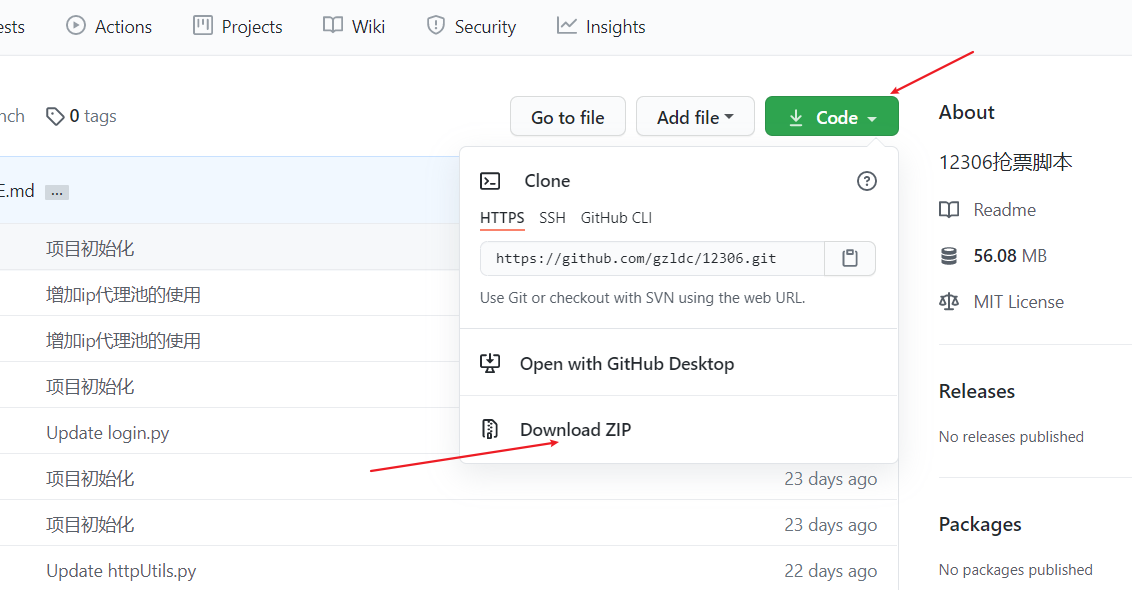Click the Readme book icon
Viewport: 1132px width, 590px height.
coord(949,210)
